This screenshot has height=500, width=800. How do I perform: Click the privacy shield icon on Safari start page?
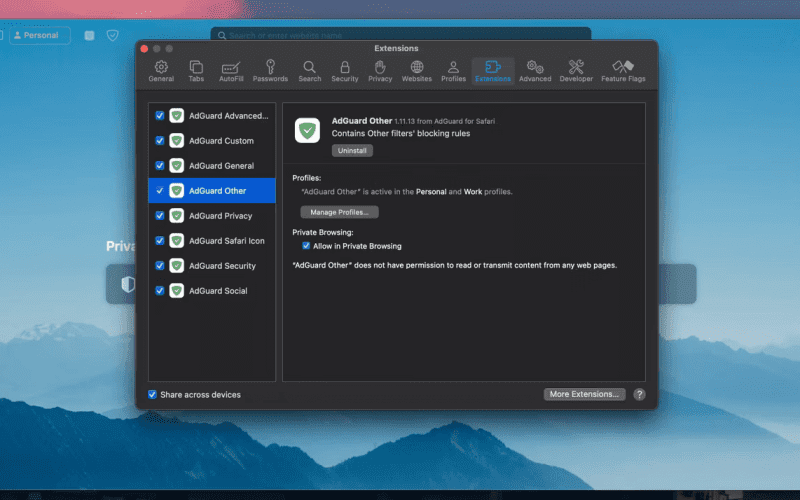[x=128, y=284]
